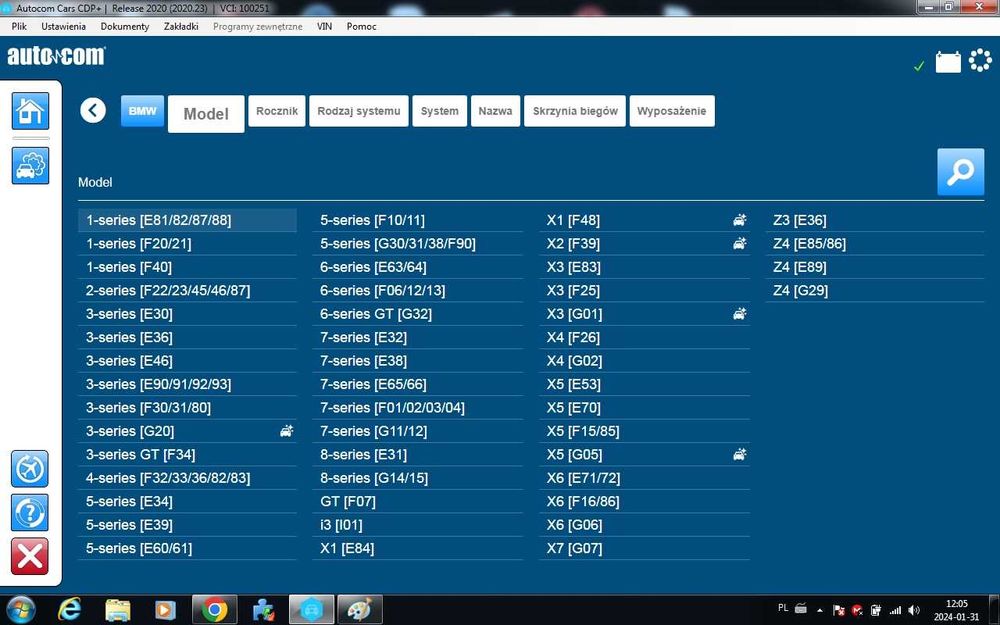Select model 5-series [E60/61]

coord(188,548)
